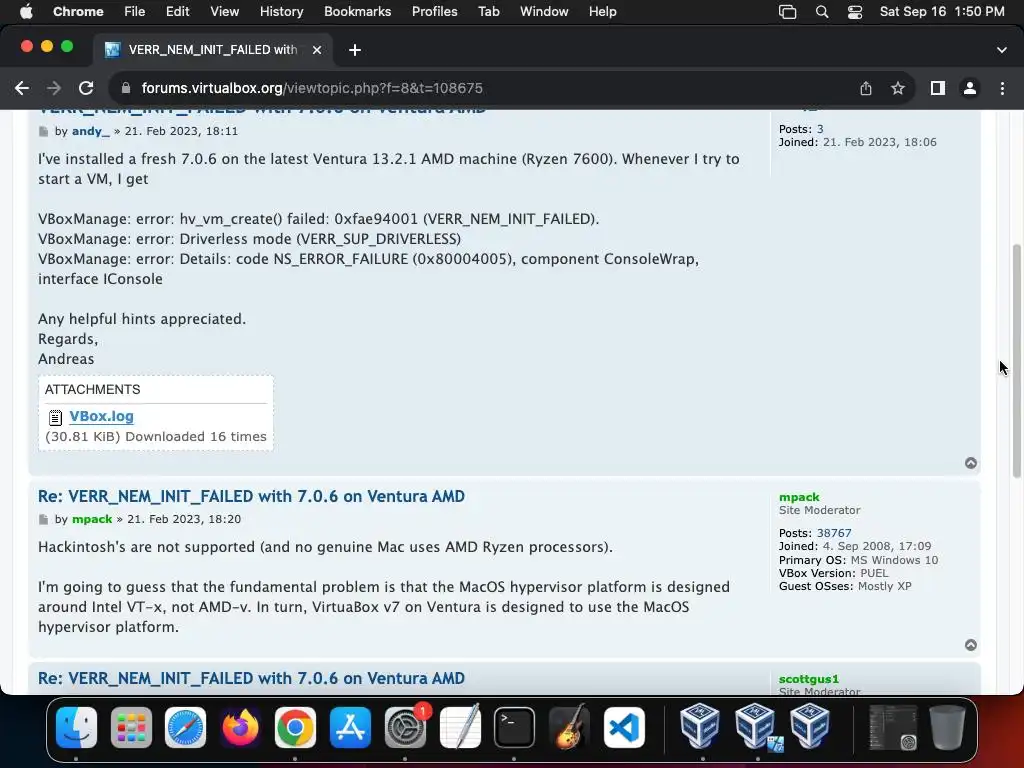
Task: Click the post icon beside andy_'s byline
Action: [x=44, y=132]
